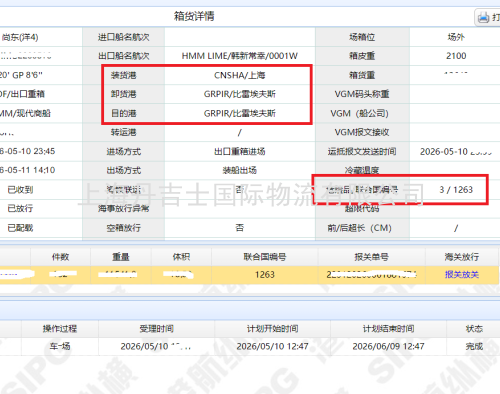Click the 出场方式 label
Screen dimensions: 500x394
[124, 170]
